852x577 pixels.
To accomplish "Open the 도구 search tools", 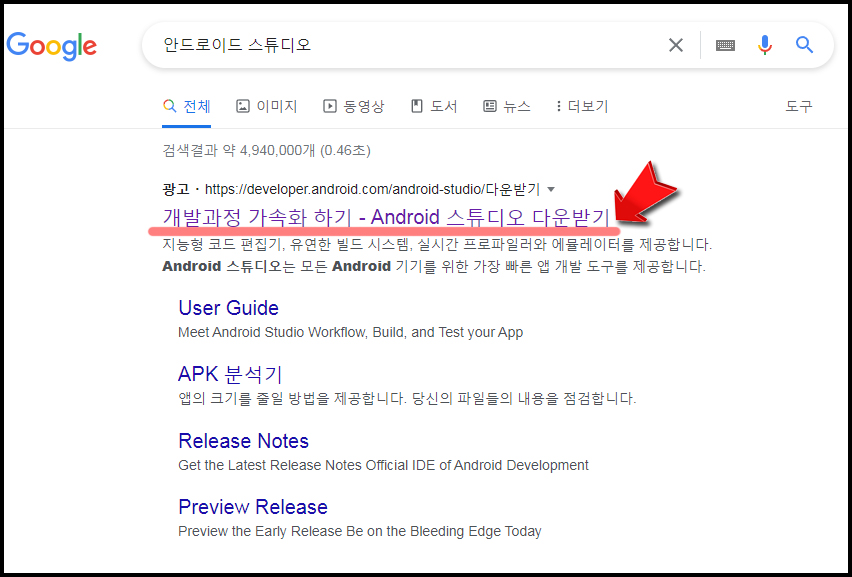I will 799,106.
